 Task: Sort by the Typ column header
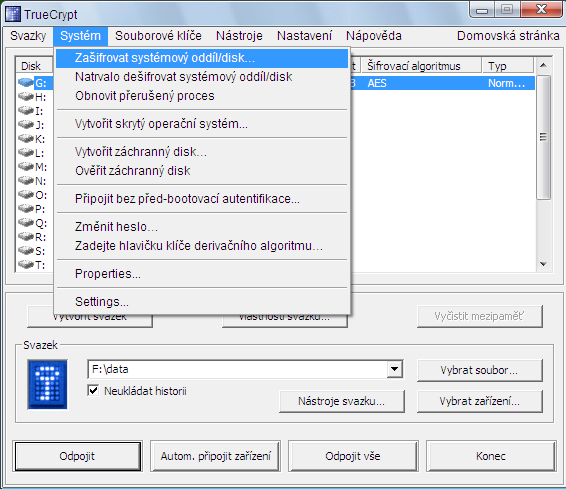click(x=508, y=66)
